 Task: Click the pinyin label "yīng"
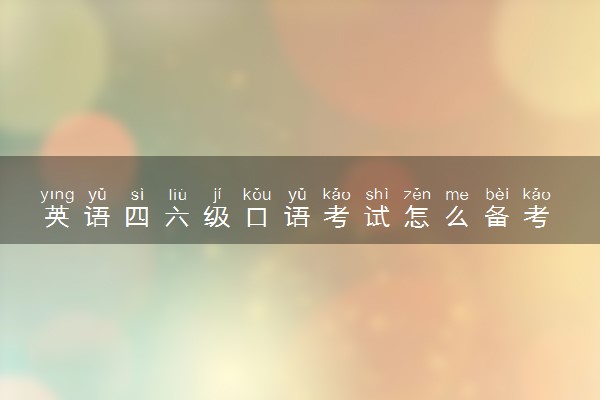[x=57, y=195]
